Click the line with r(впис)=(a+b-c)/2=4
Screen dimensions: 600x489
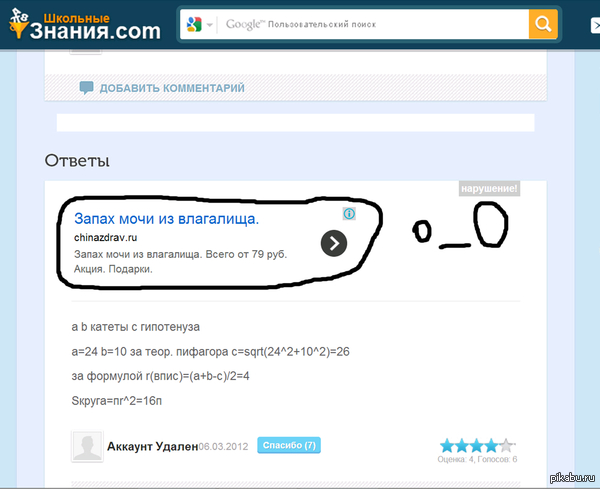(x=160, y=376)
